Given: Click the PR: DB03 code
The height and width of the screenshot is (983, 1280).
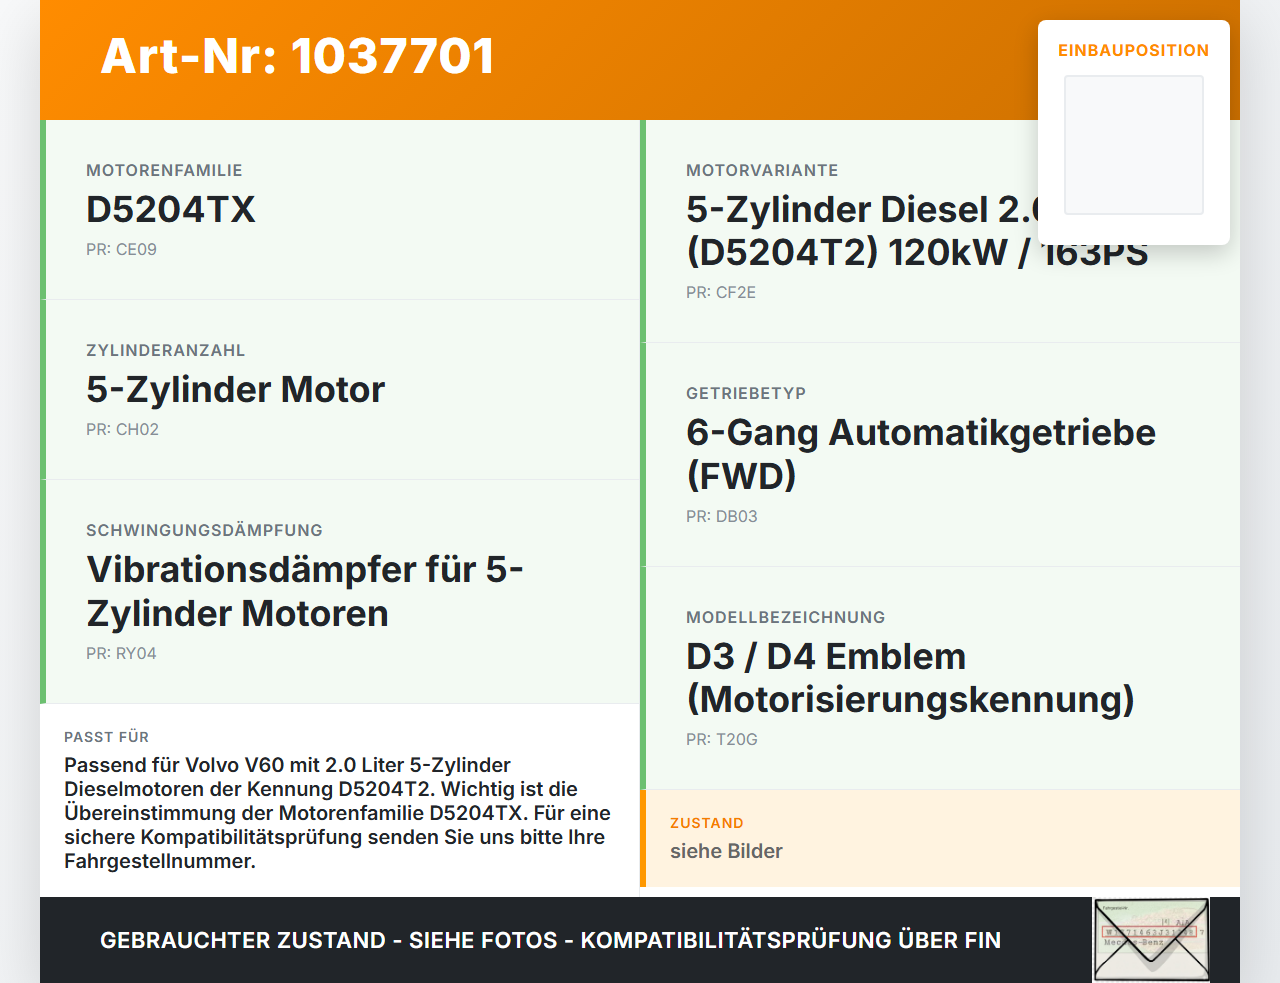Looking at the screenshot, I should coord(722,517).
